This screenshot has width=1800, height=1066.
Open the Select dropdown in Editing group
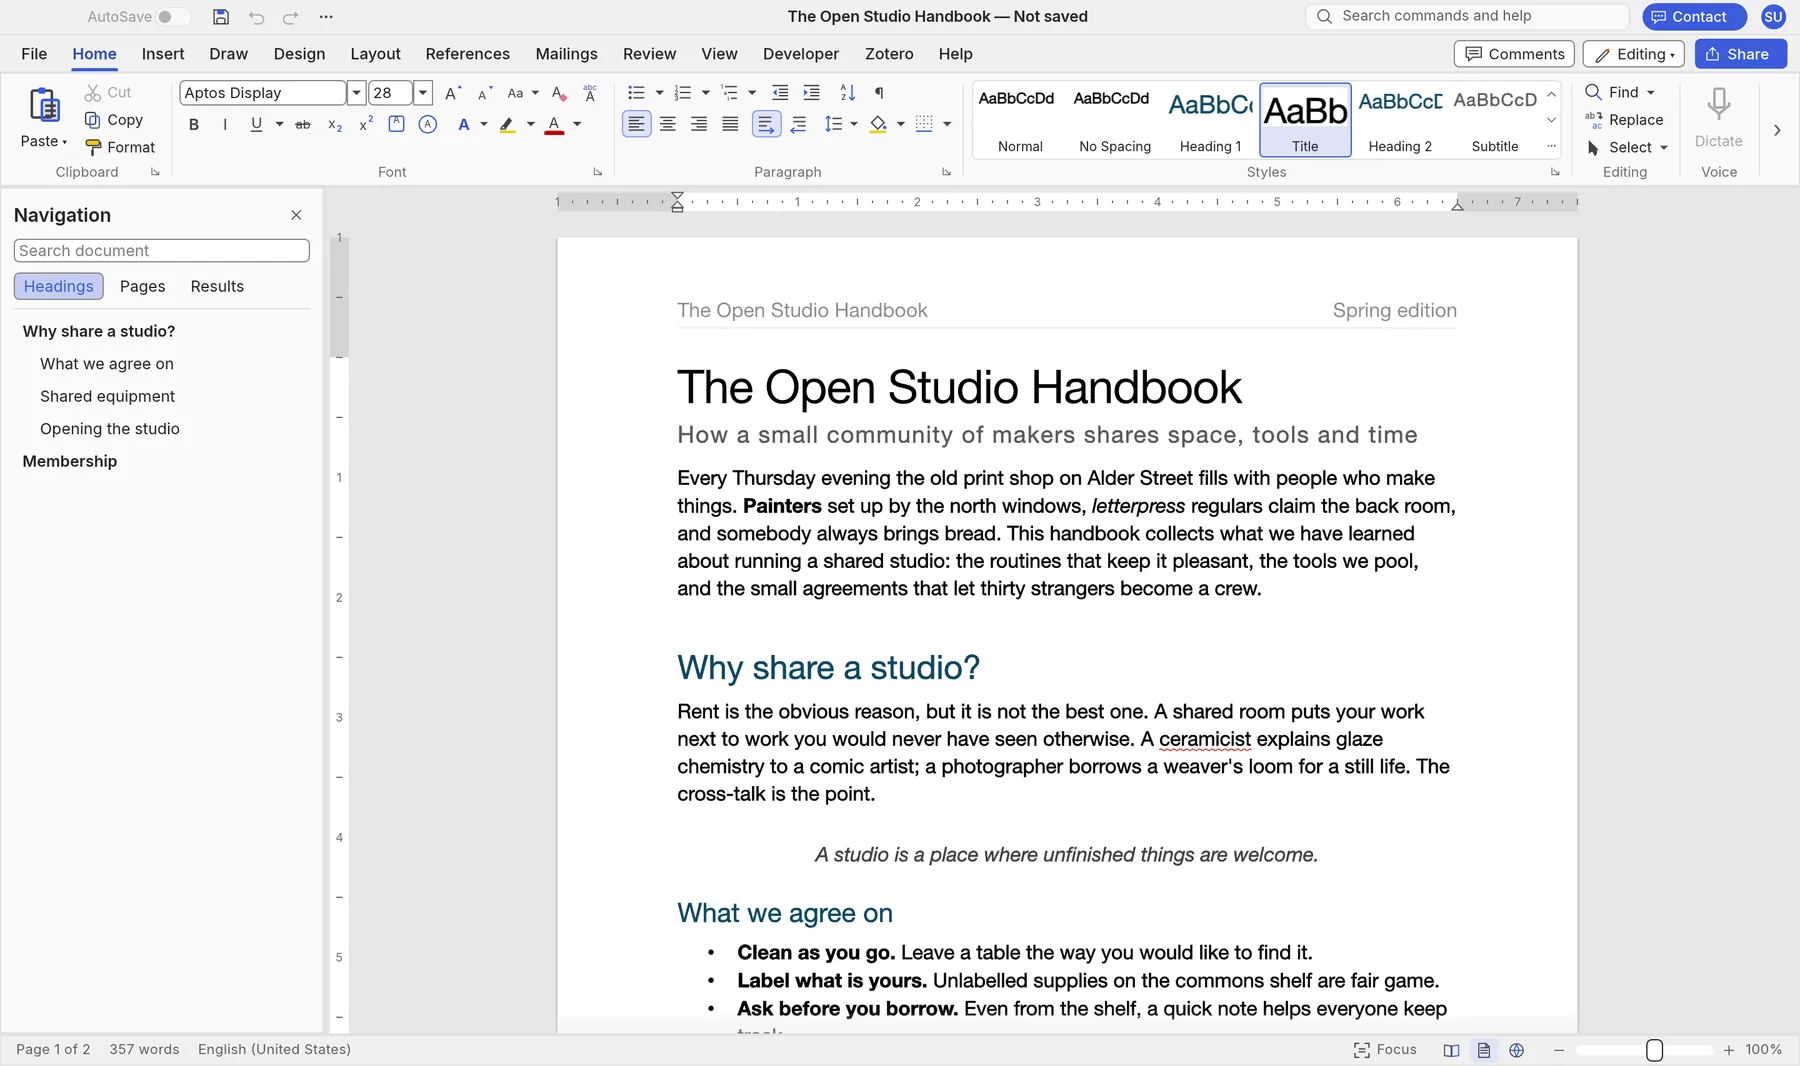pos(1627,147)
